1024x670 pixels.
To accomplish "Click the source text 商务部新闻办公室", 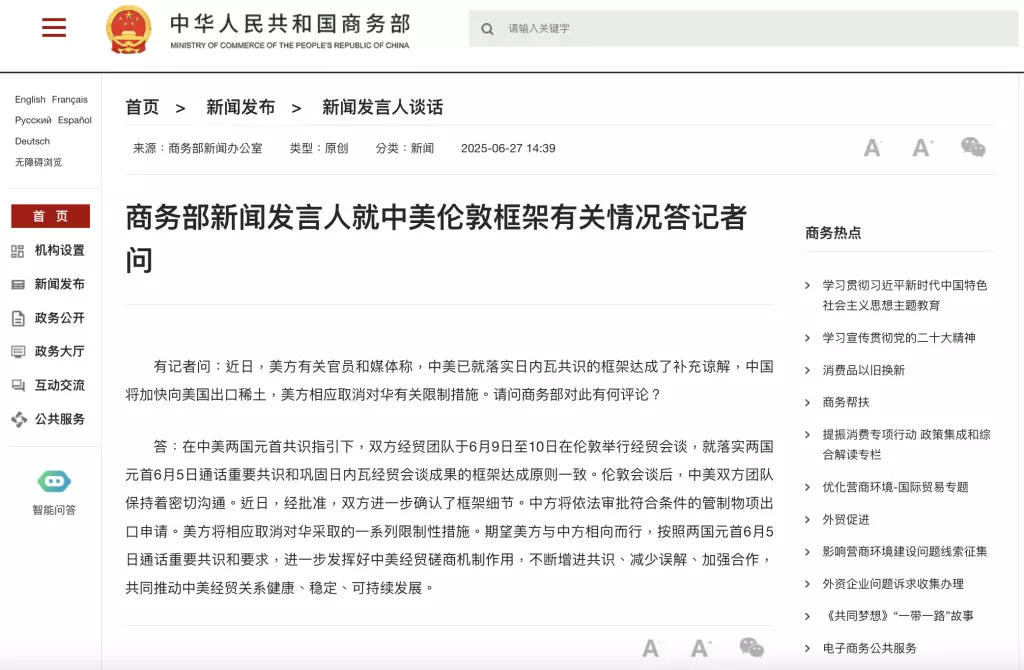I will pyautogui.click(x=216, y=148).
